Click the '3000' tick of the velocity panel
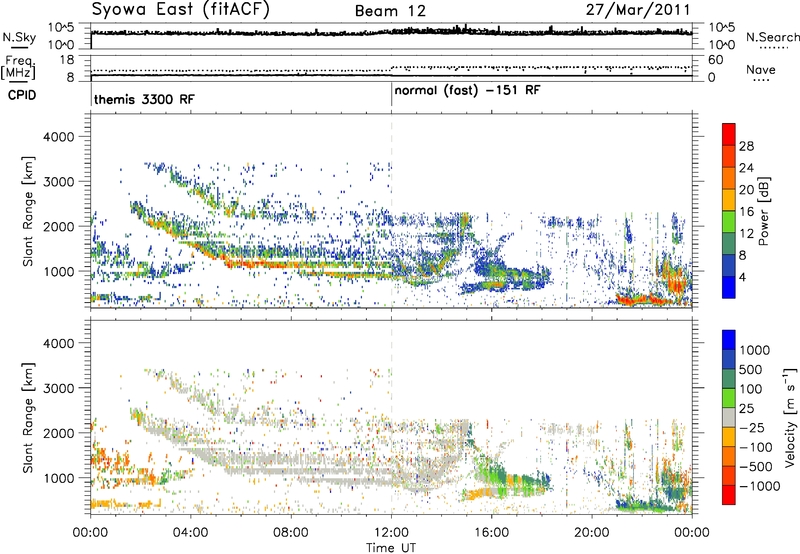800x554 pixels. point(59,388)
